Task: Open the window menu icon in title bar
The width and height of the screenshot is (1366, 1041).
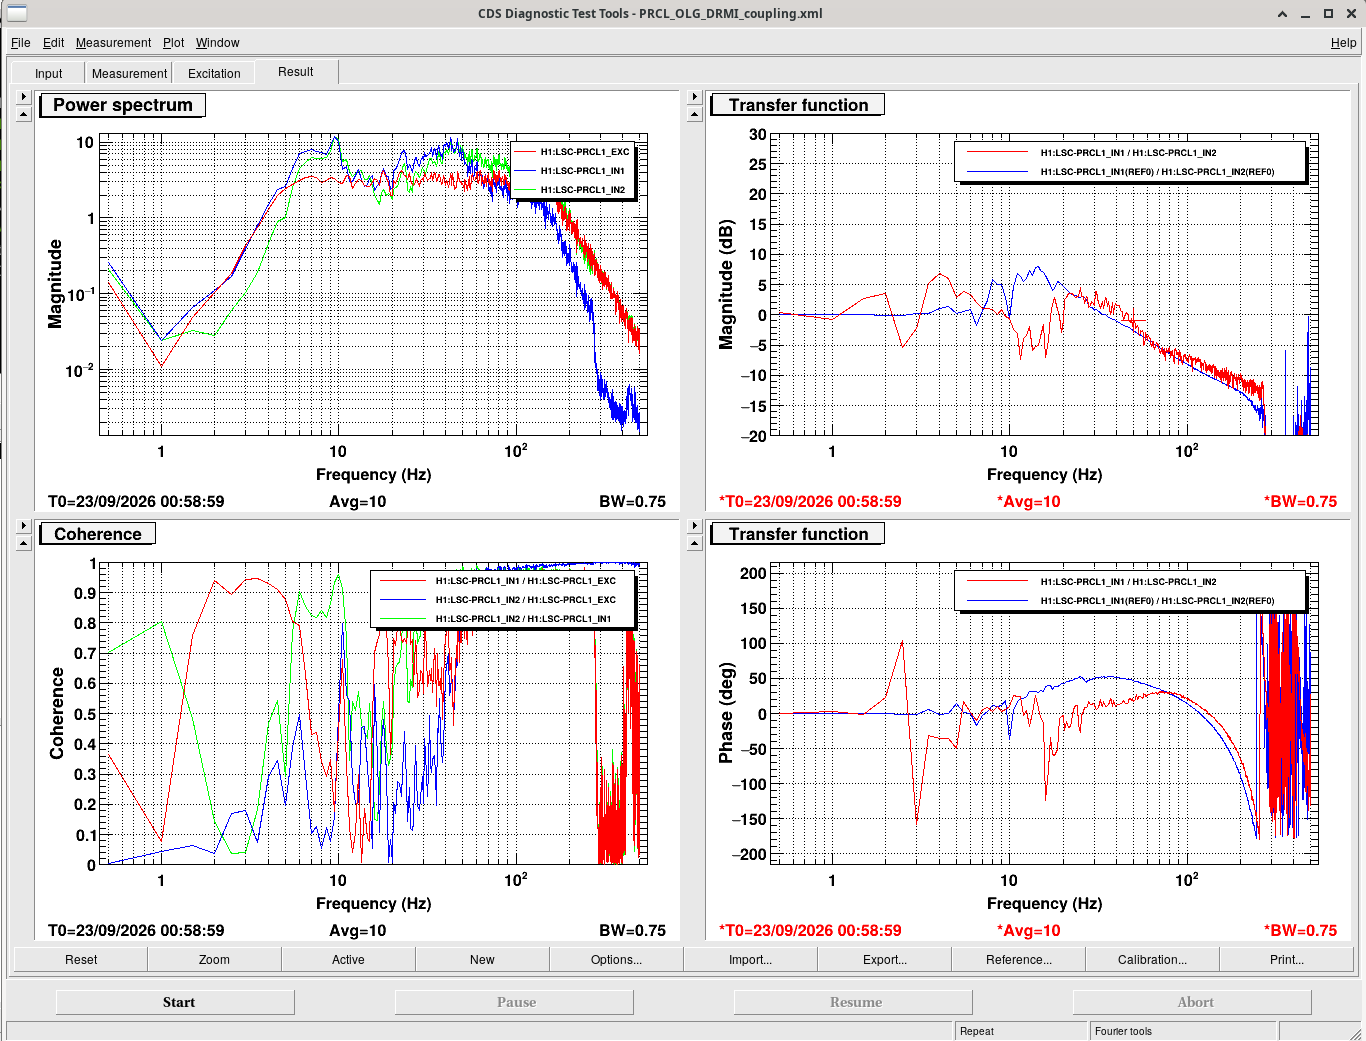Action: 17,13
